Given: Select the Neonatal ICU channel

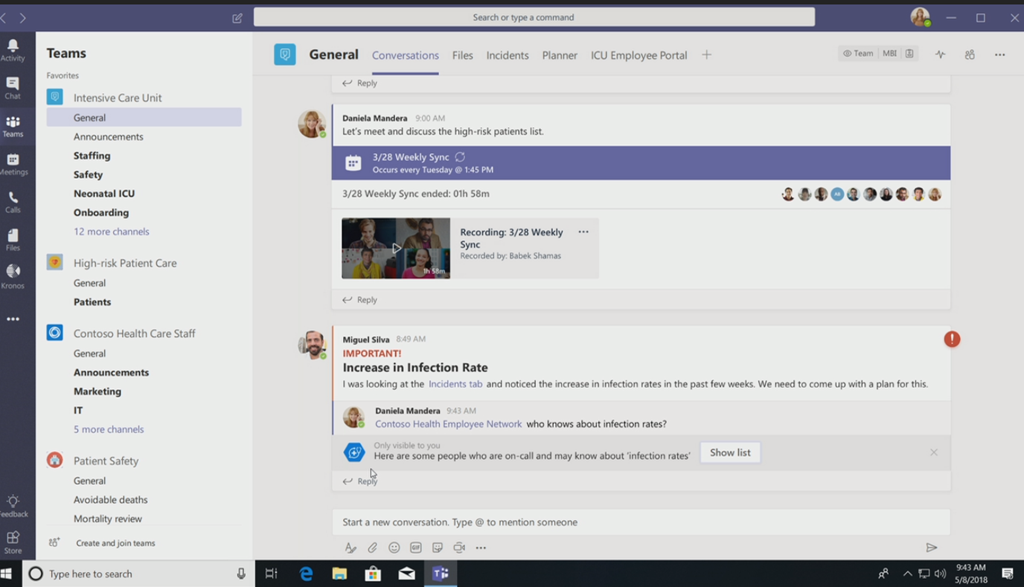Looking at the screenshot, I should tap(104, 194).
